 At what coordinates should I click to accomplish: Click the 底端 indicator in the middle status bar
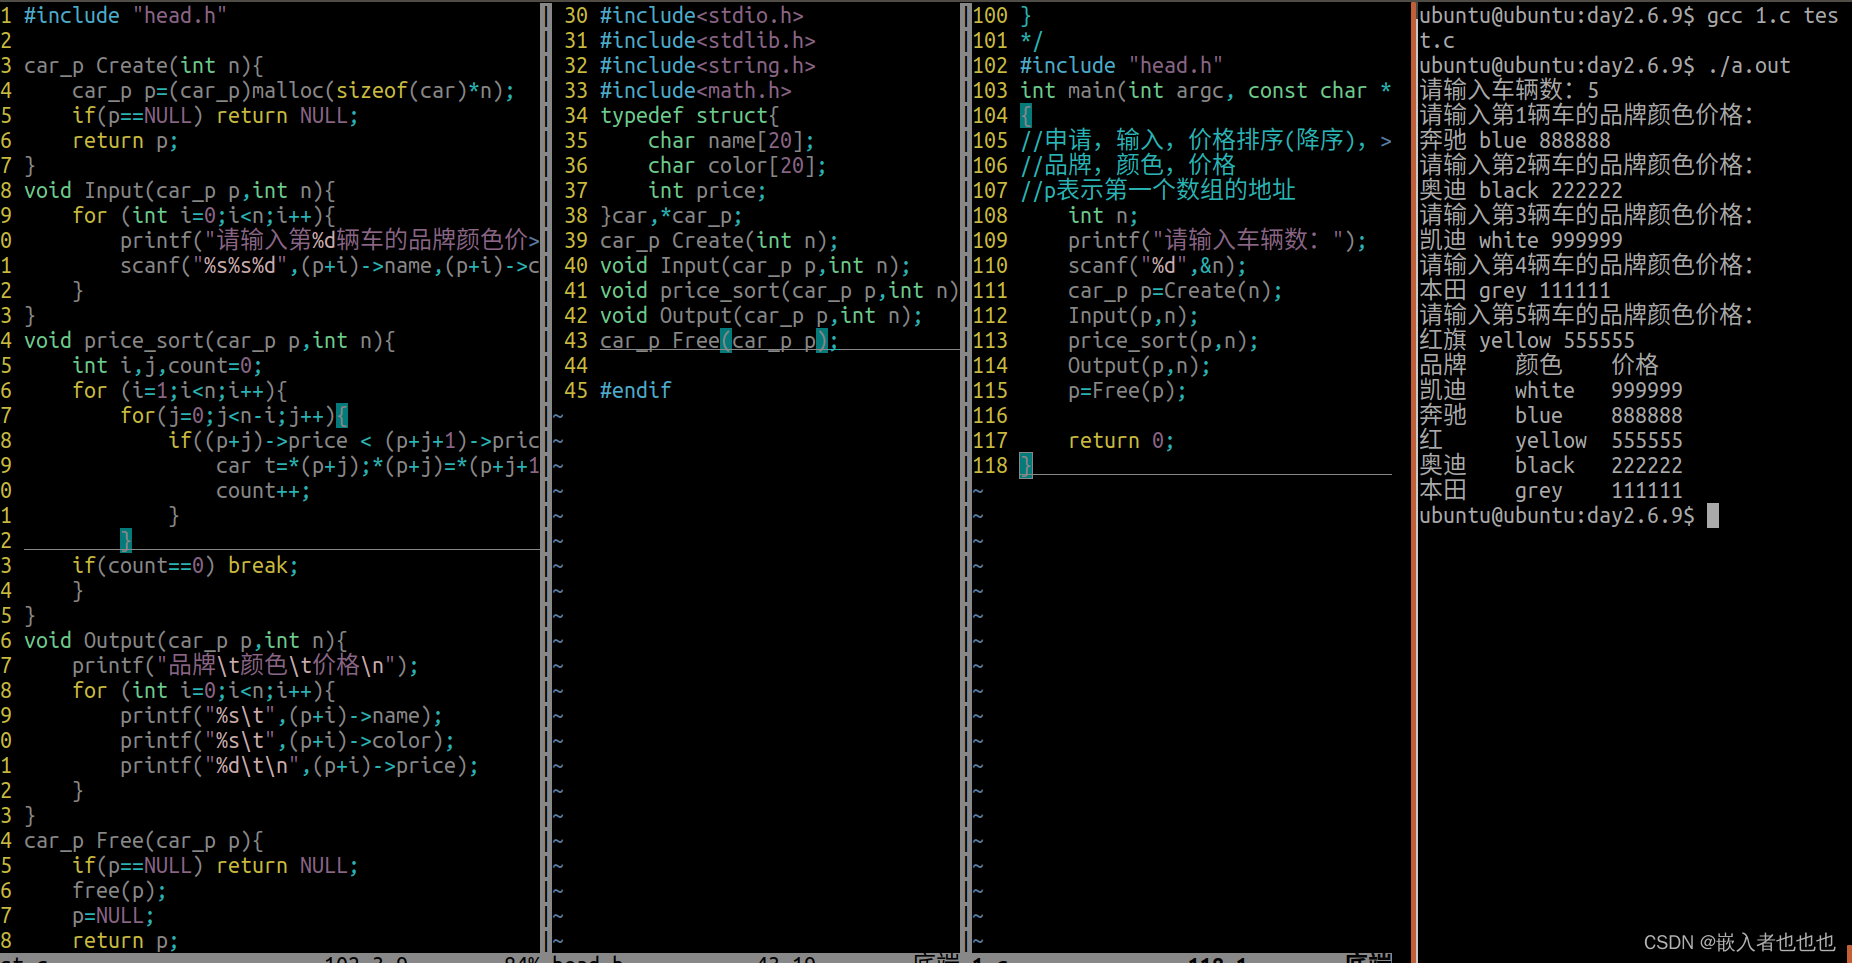tap(936, 958)
